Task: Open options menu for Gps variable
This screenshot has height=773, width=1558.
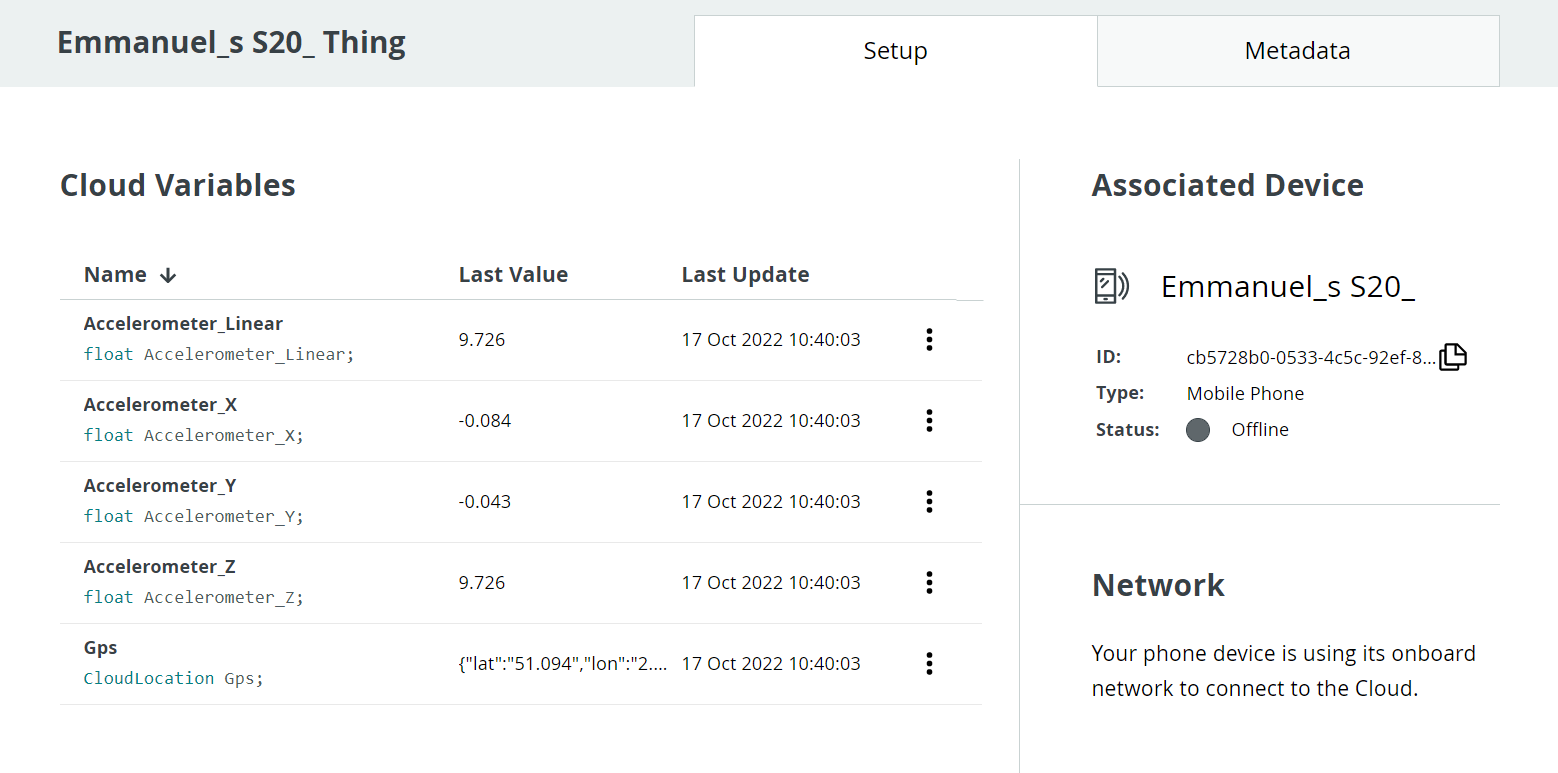Action: [929, 664]
